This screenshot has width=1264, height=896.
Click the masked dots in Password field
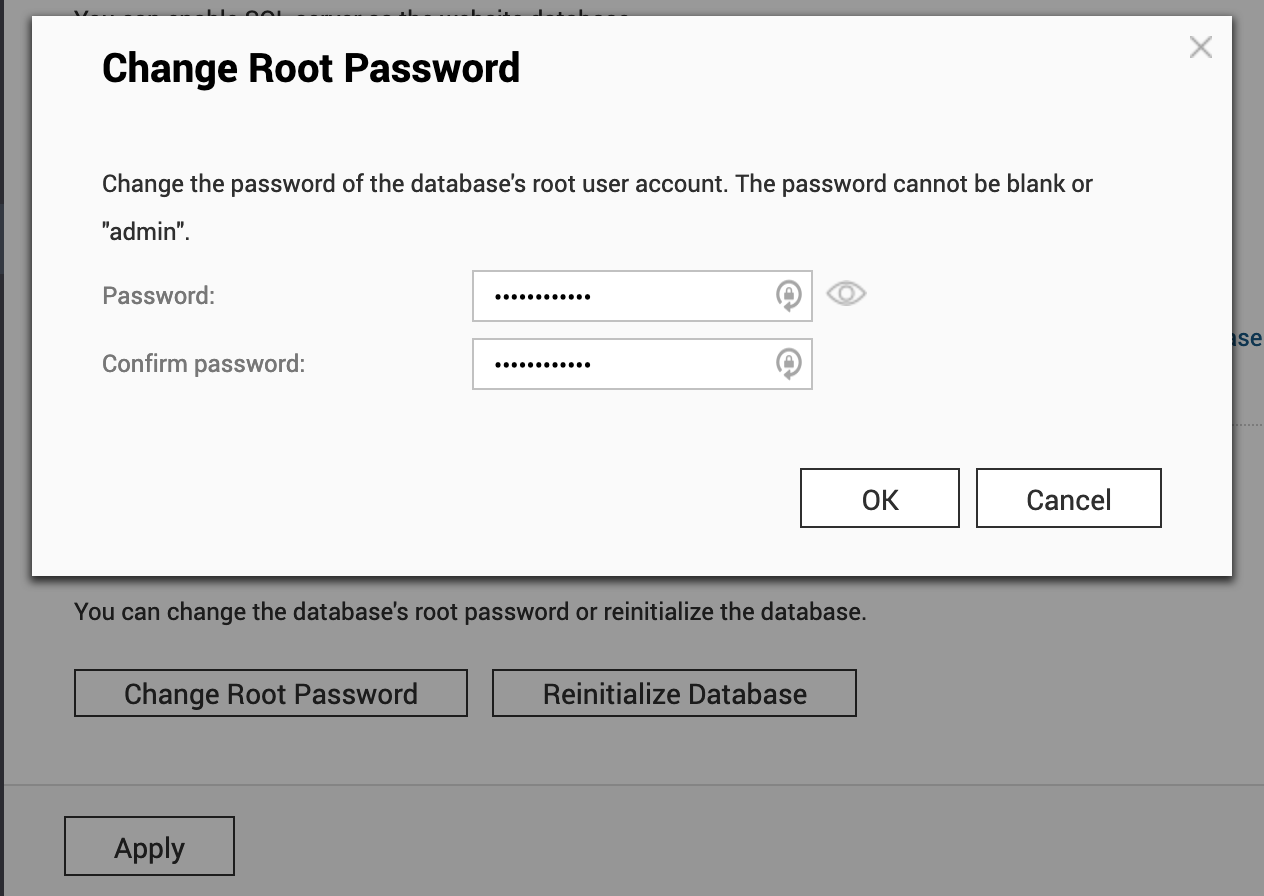point(543,297)
